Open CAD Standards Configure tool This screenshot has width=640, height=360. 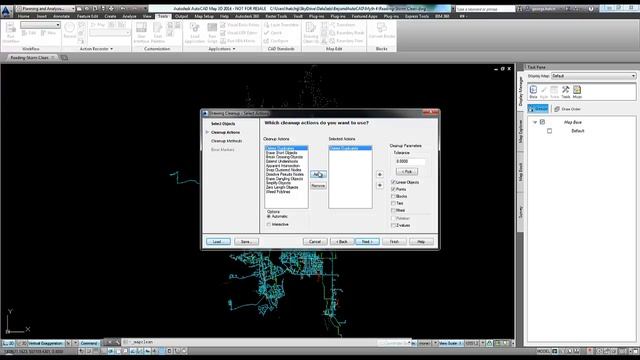pyautogui.click(x=276, y=41)
